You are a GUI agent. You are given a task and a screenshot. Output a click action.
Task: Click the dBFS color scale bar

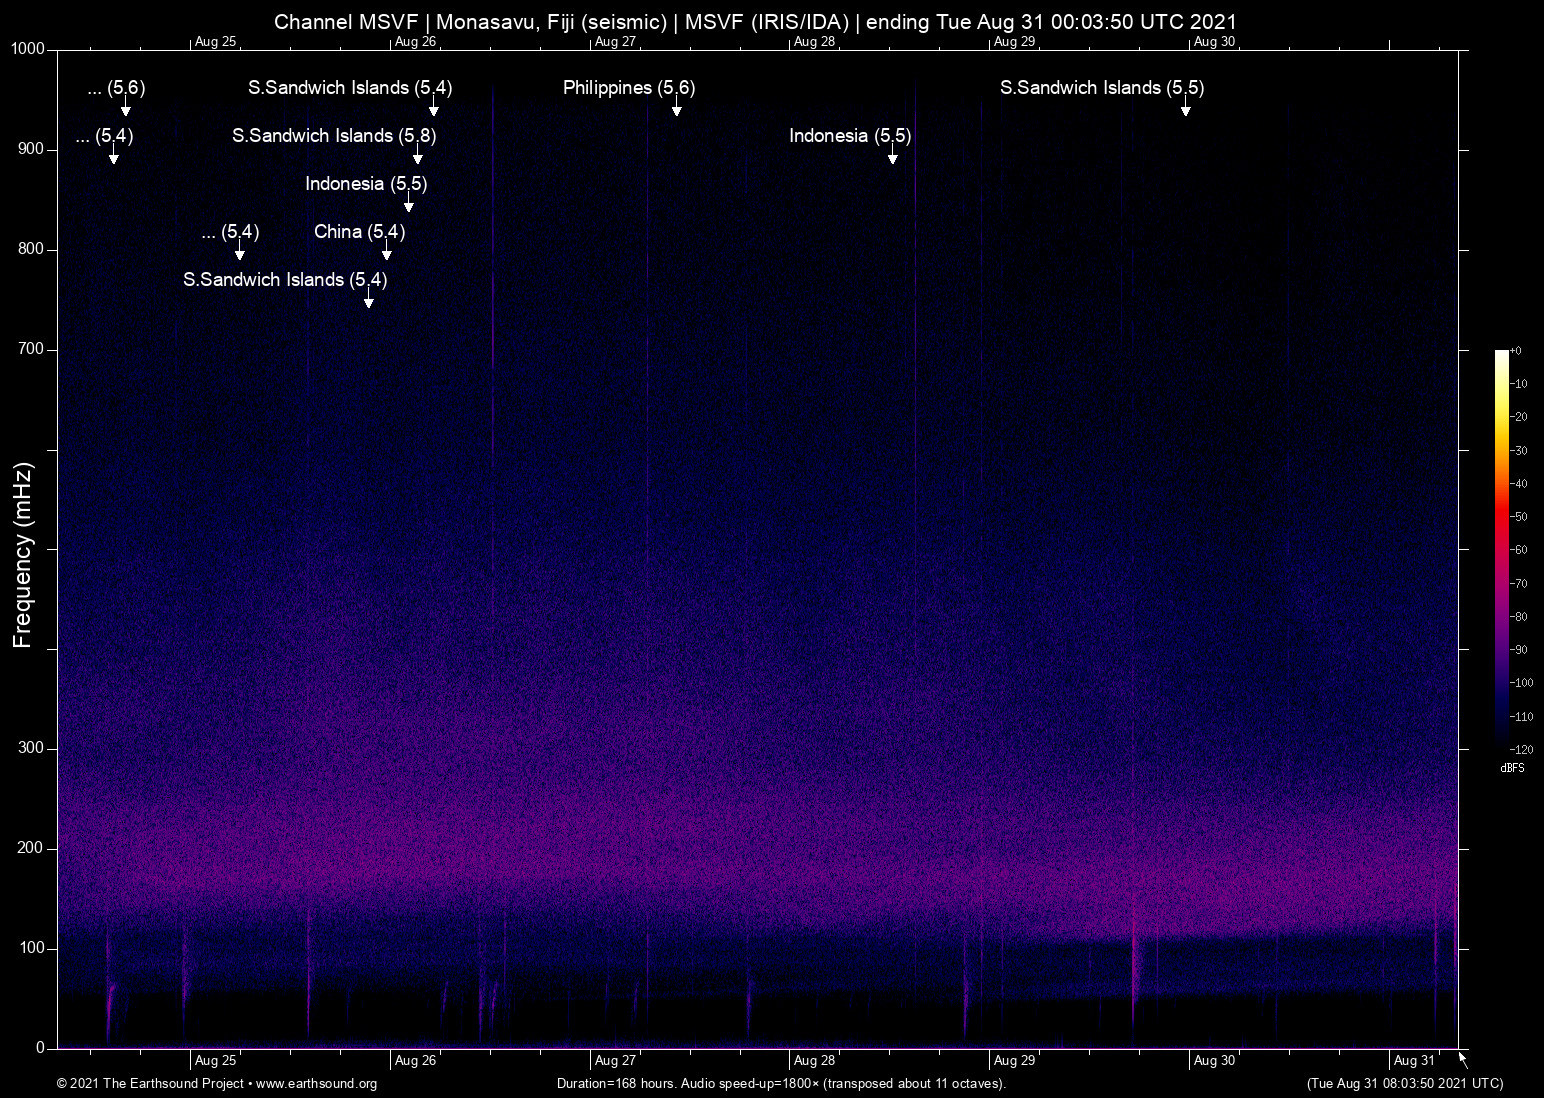coord(1502,549)
